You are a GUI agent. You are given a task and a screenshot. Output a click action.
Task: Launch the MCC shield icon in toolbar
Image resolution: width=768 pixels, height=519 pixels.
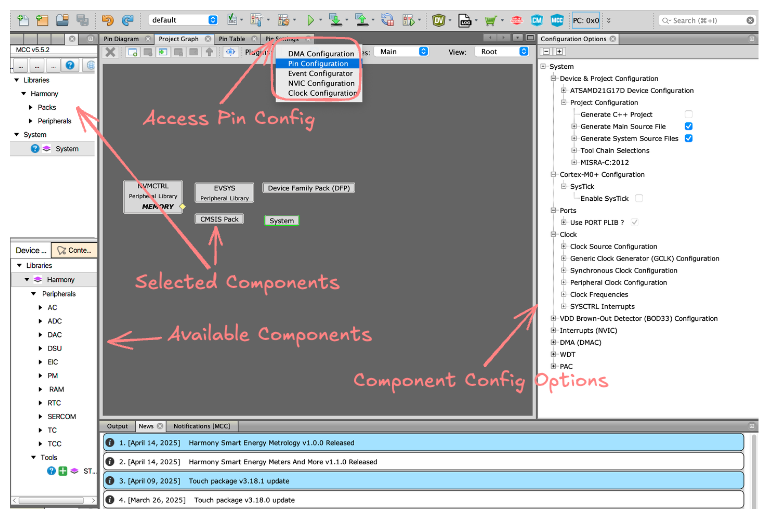pos(557,20)
